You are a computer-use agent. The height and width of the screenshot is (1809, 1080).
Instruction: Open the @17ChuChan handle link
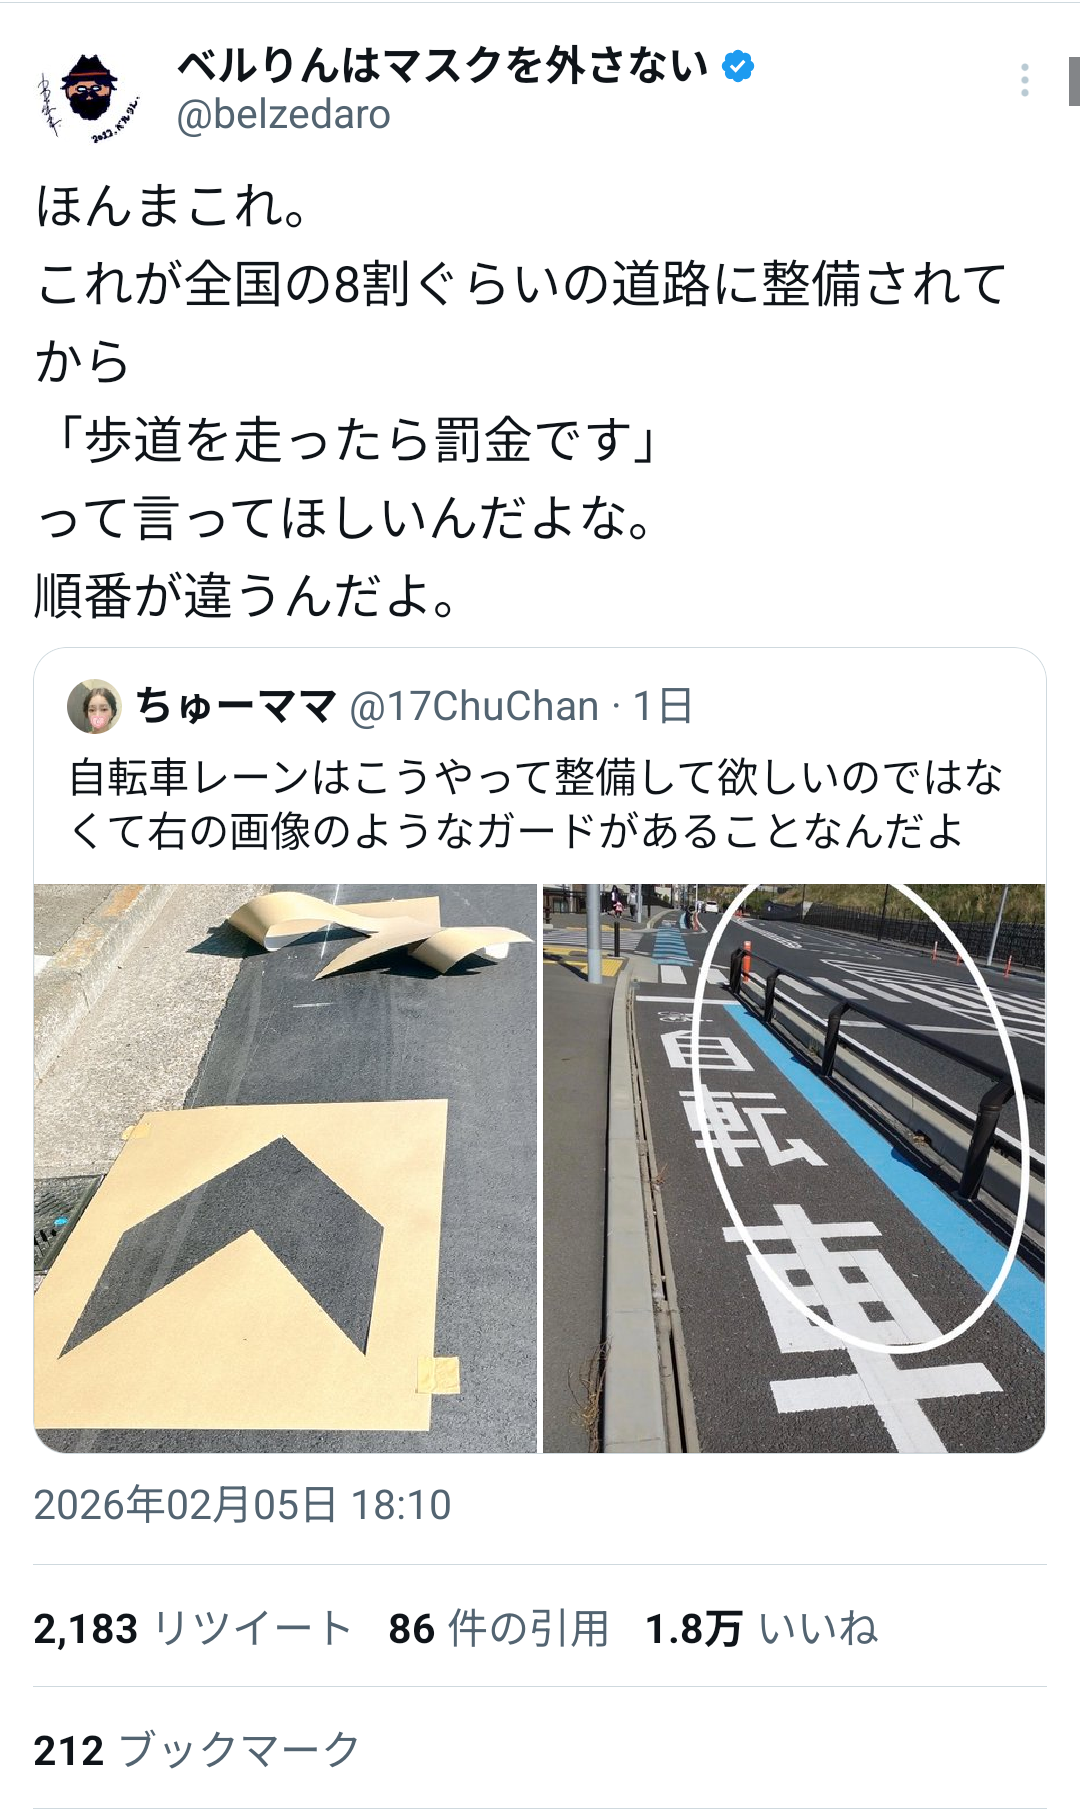coord(473,706)
